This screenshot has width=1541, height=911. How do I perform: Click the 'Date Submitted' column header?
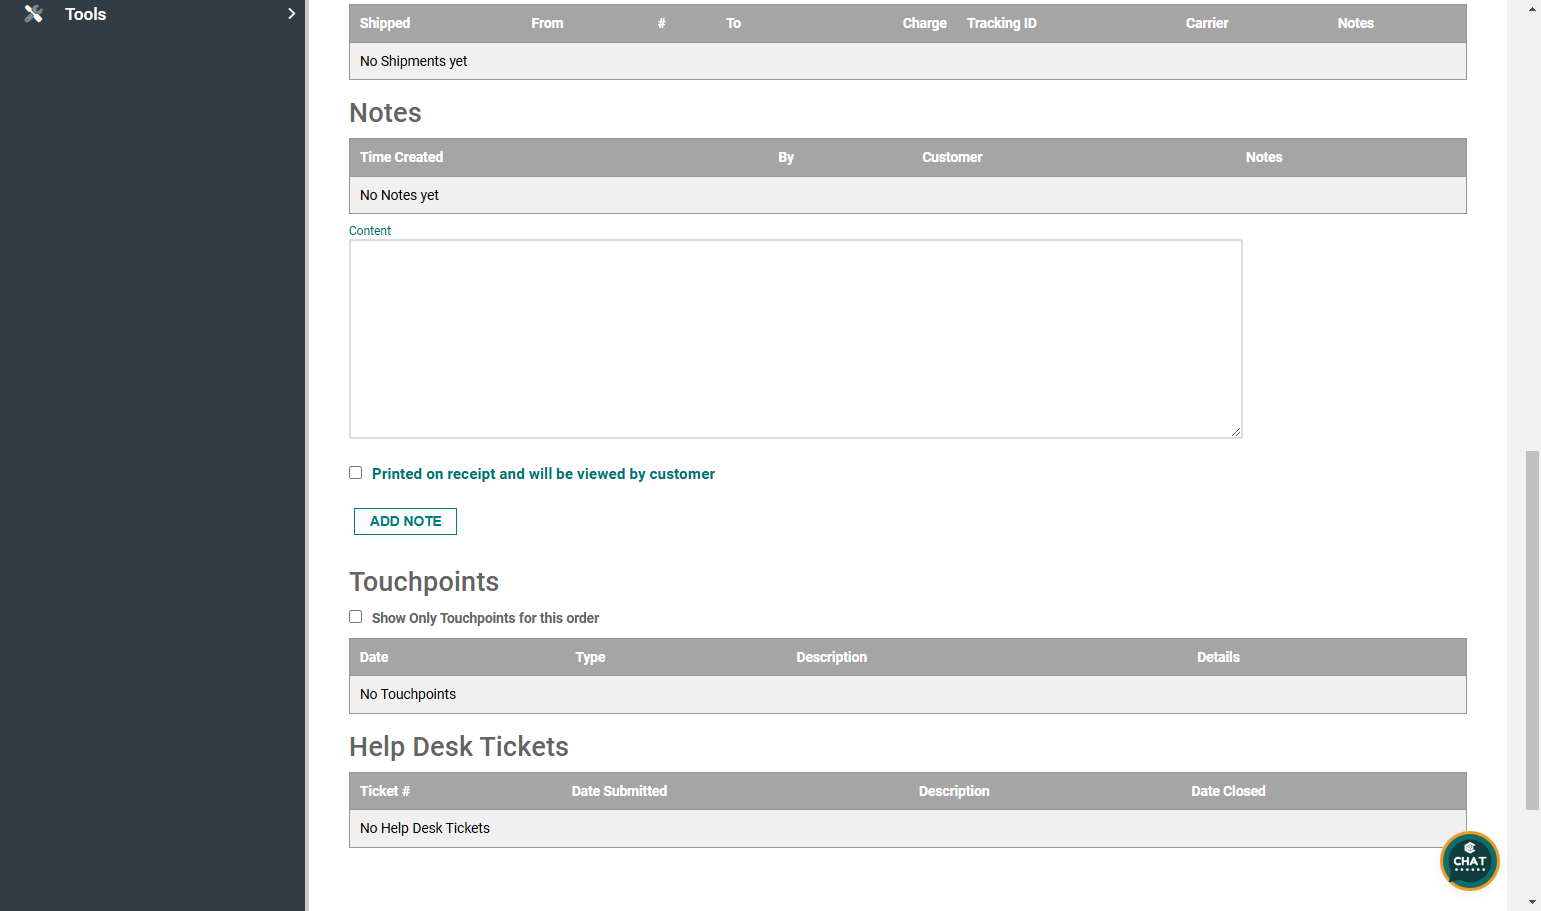pos(619,791)
